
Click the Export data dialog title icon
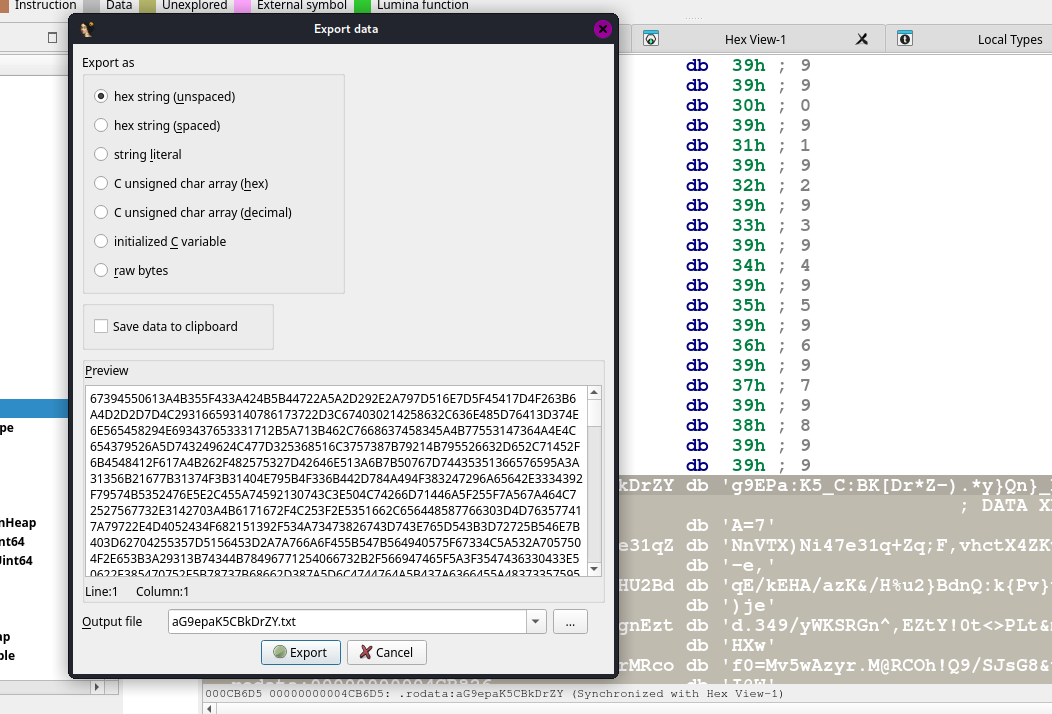click(87, 29)
